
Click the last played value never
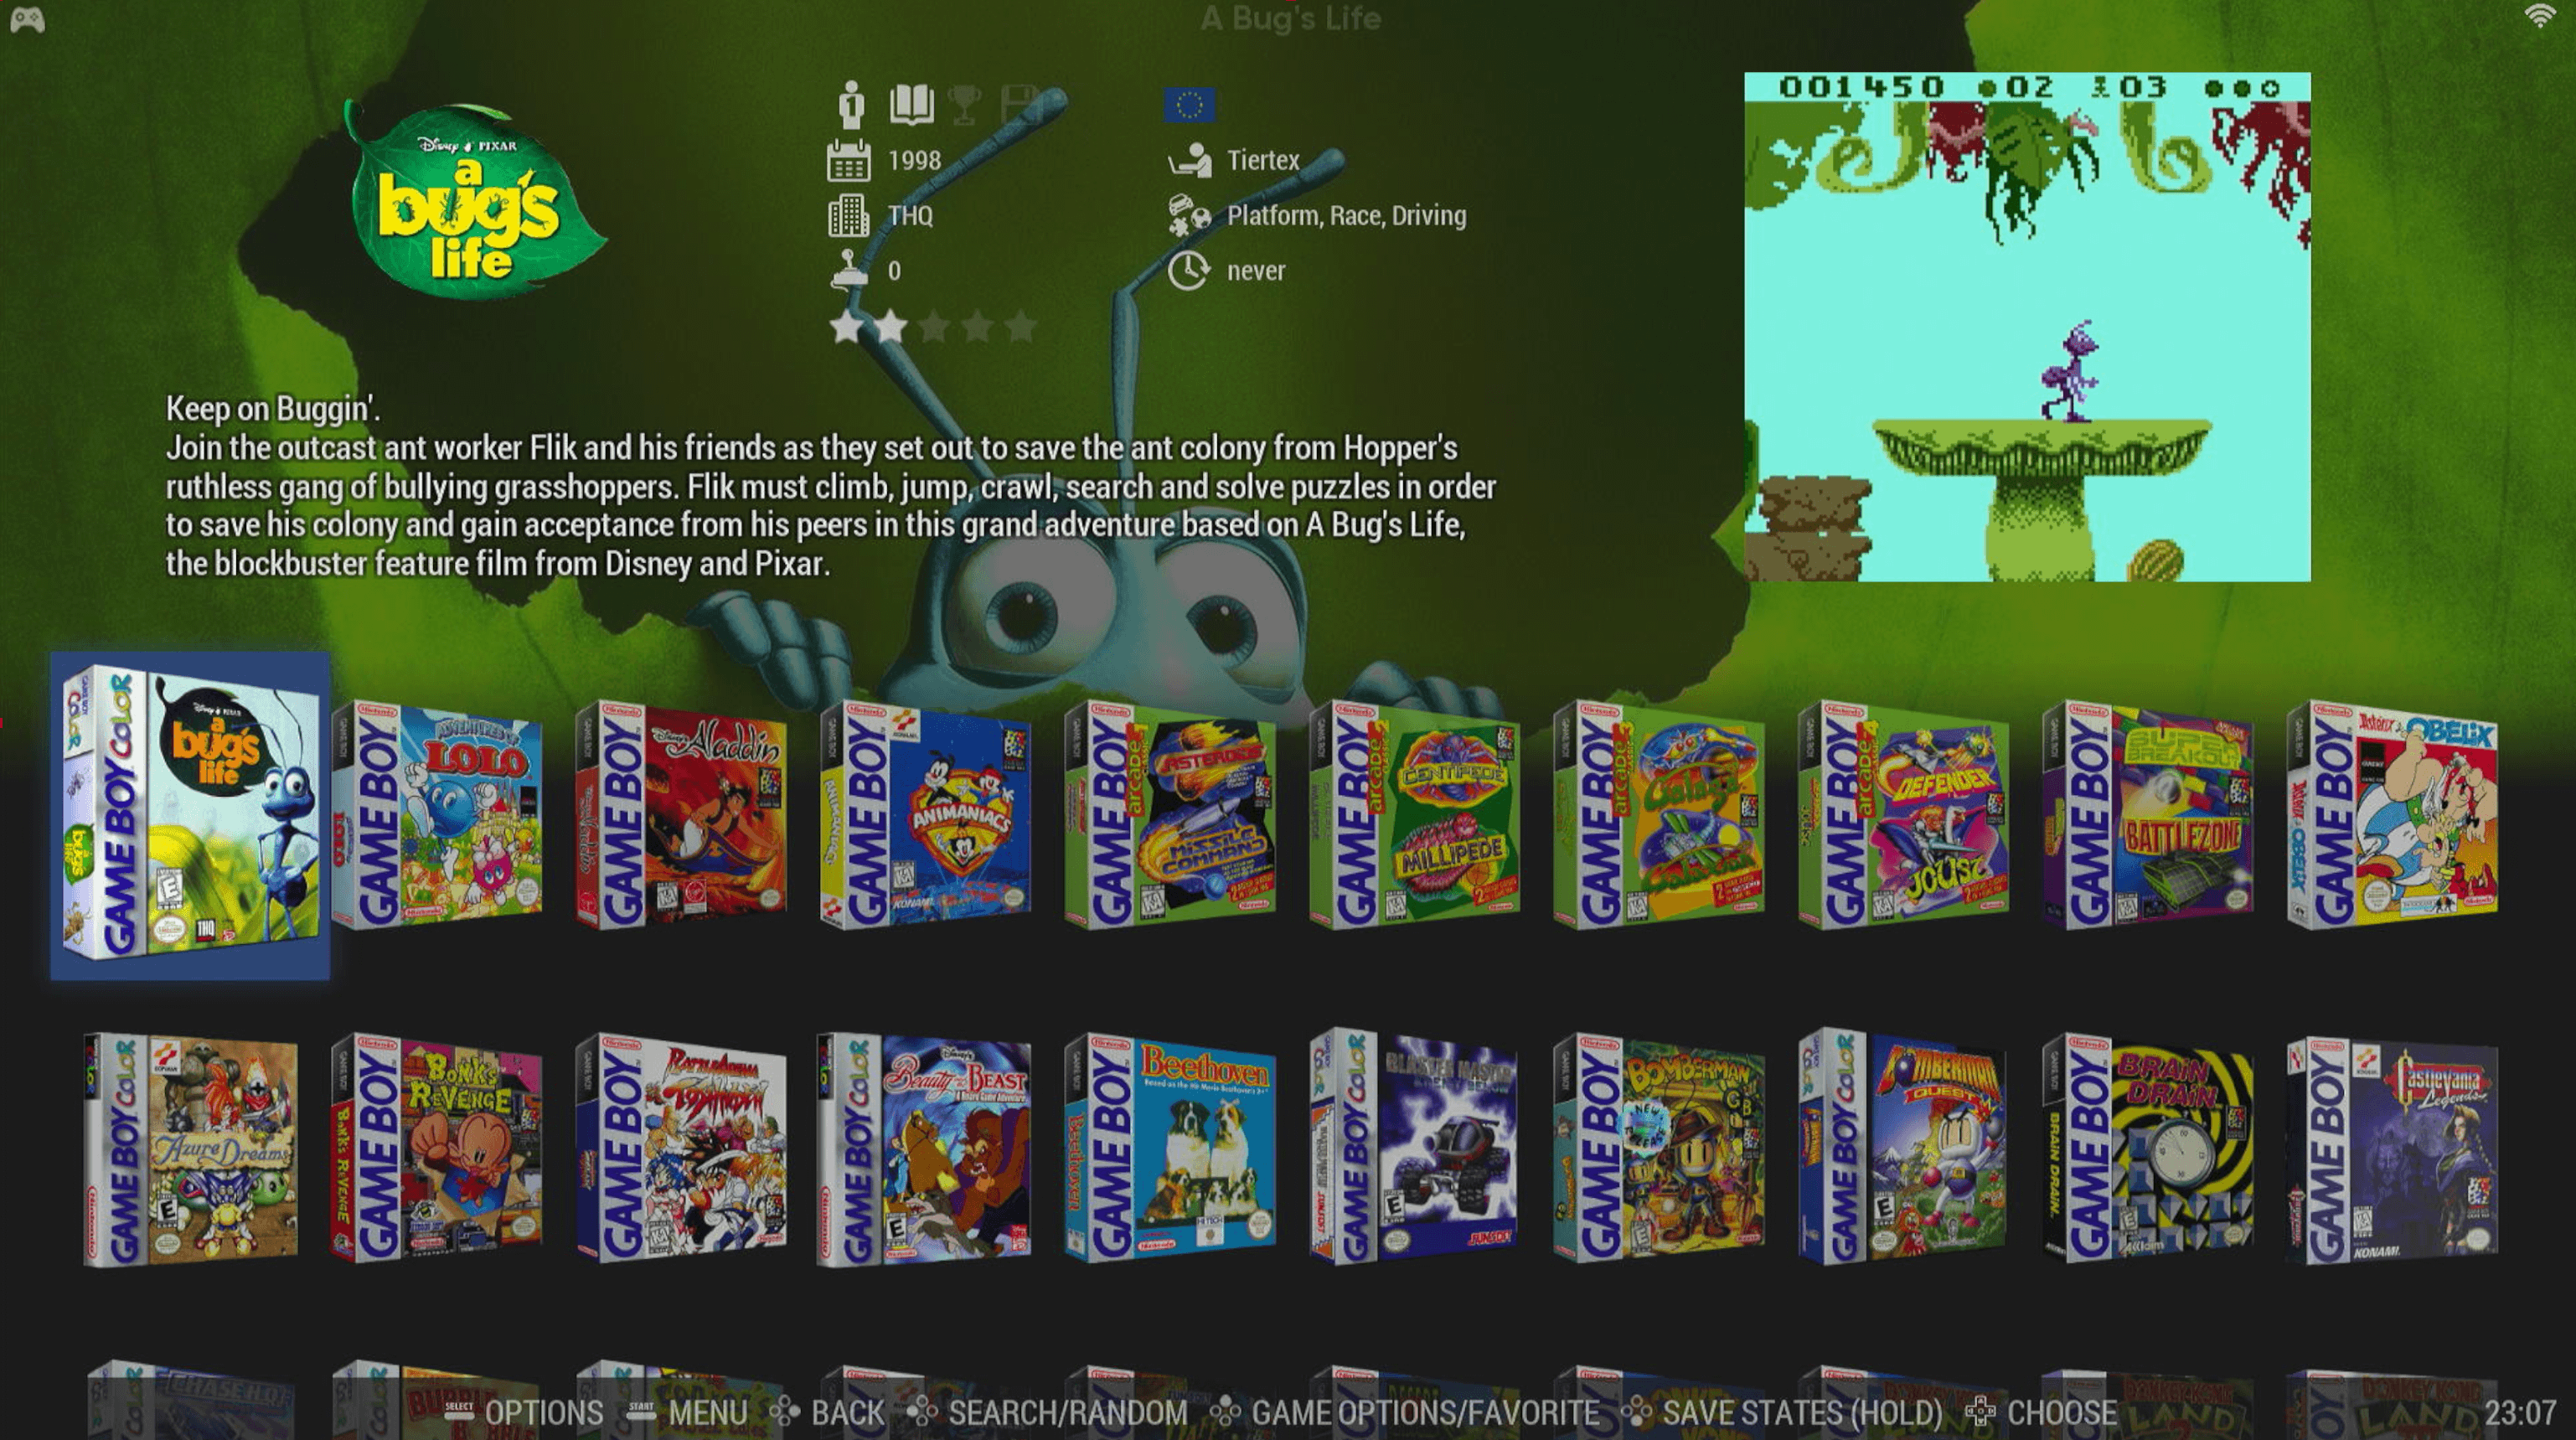click(x=1256, y=271)
